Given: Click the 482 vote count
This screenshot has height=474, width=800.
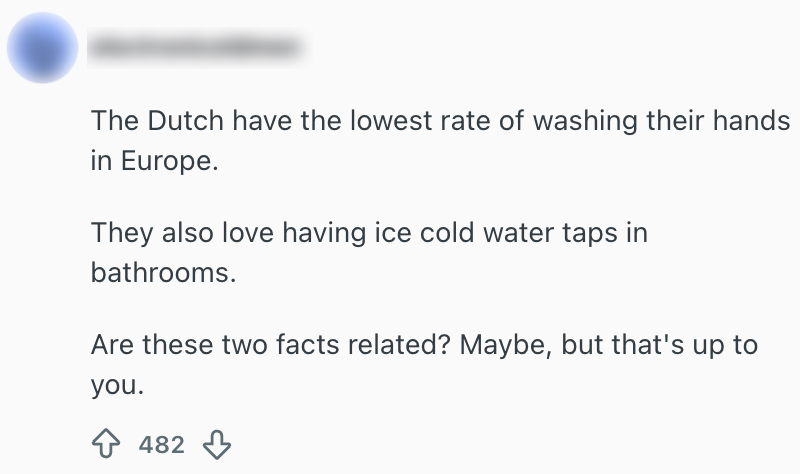Looking at the screenshot, I should (161, 443).
